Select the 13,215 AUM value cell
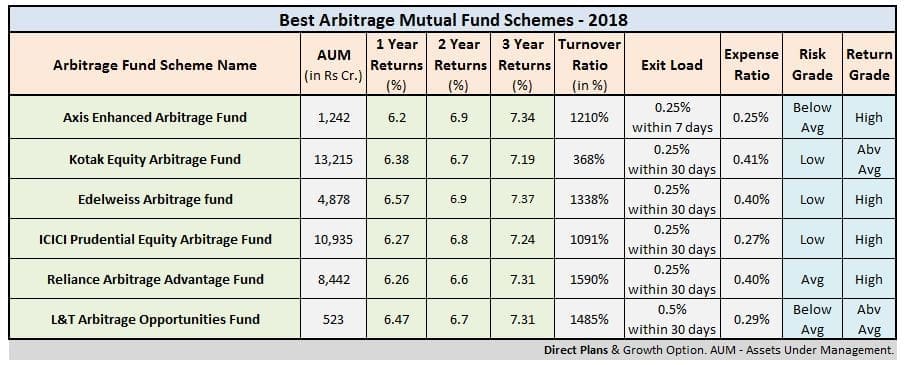Viewport: 905px width, 365px height. (334, 159)
